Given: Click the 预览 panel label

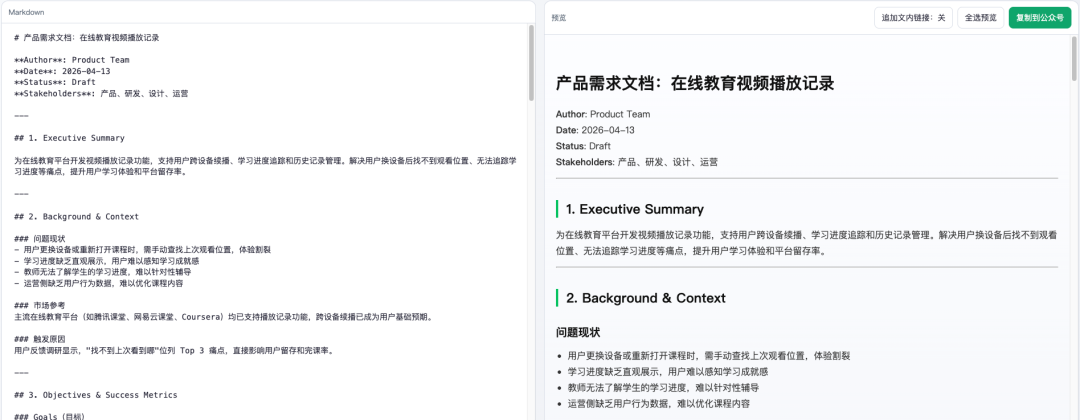Looking at the screenshot, I should [559, 18].
